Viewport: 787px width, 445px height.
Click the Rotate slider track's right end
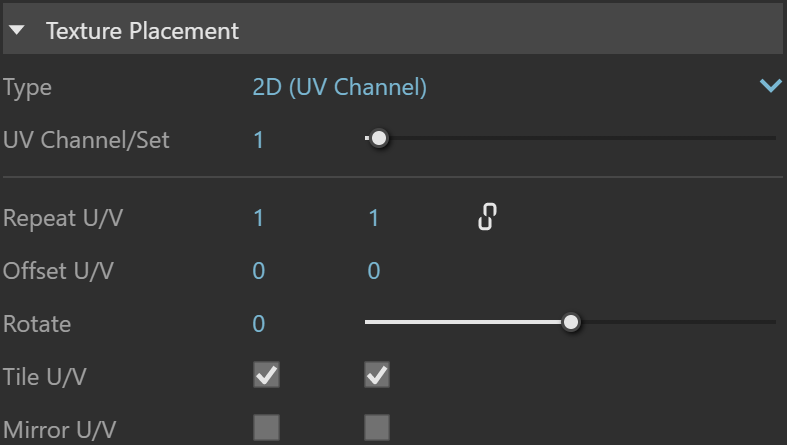click(773, 322)
